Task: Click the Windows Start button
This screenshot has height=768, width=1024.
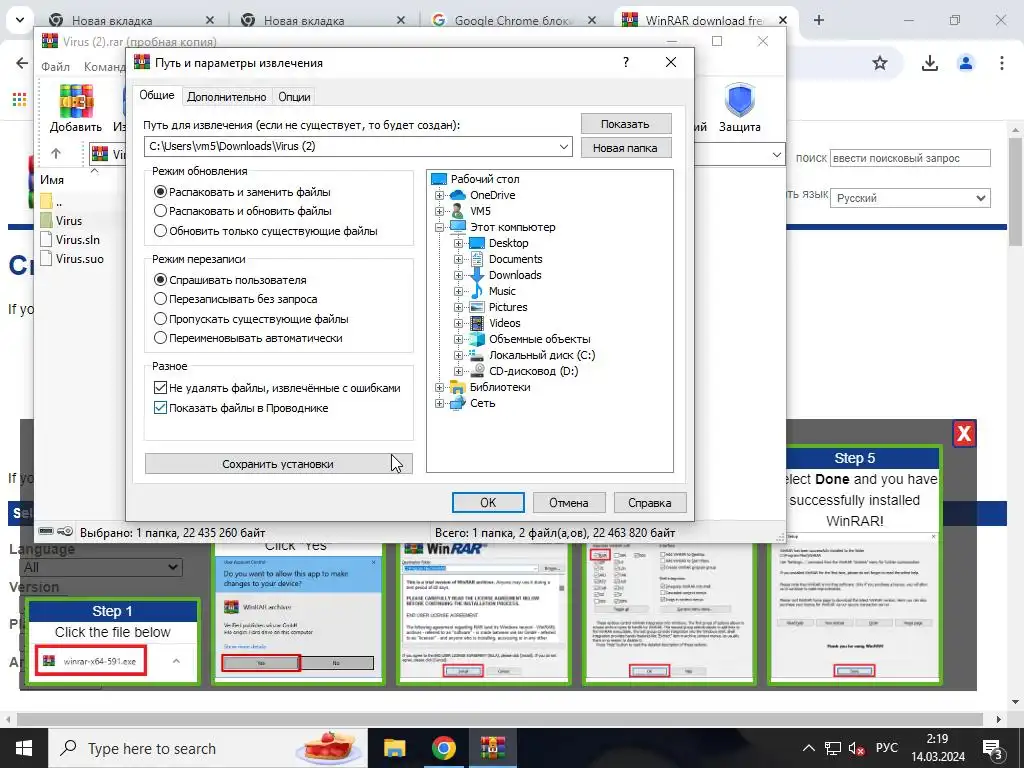Action: click(x=24, y=748)
